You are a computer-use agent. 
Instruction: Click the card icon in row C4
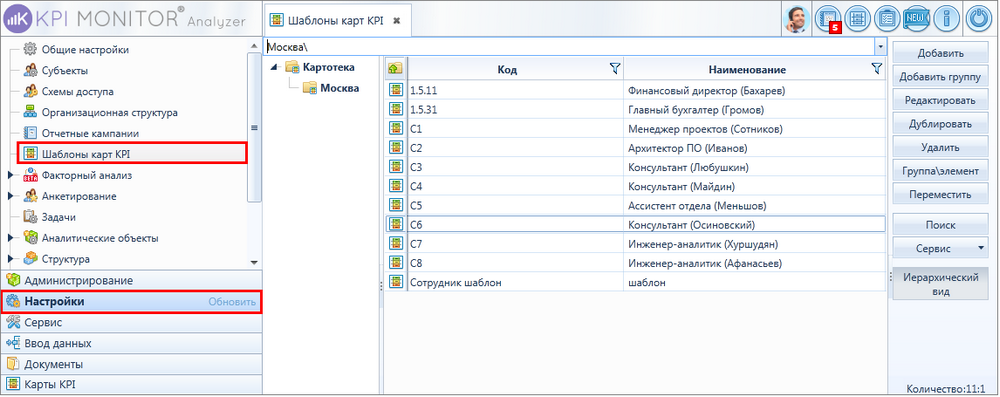coord(396,186)
